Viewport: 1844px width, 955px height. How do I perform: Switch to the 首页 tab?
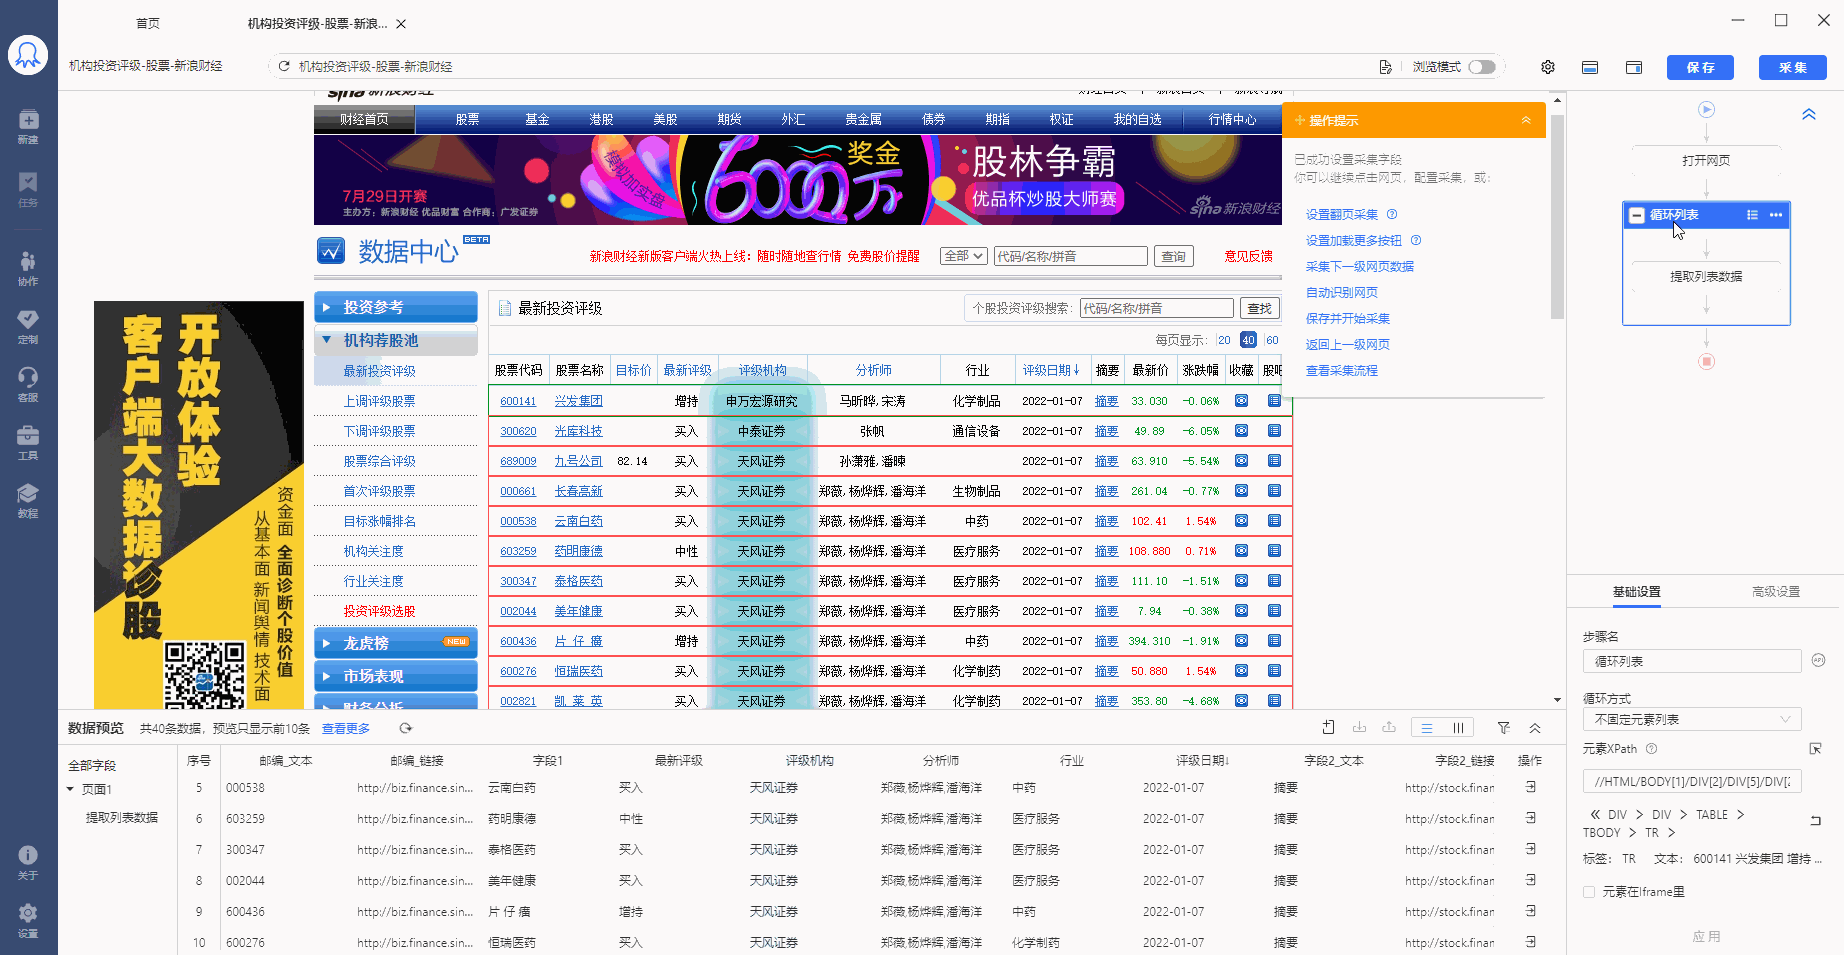[x=147, y=23]
